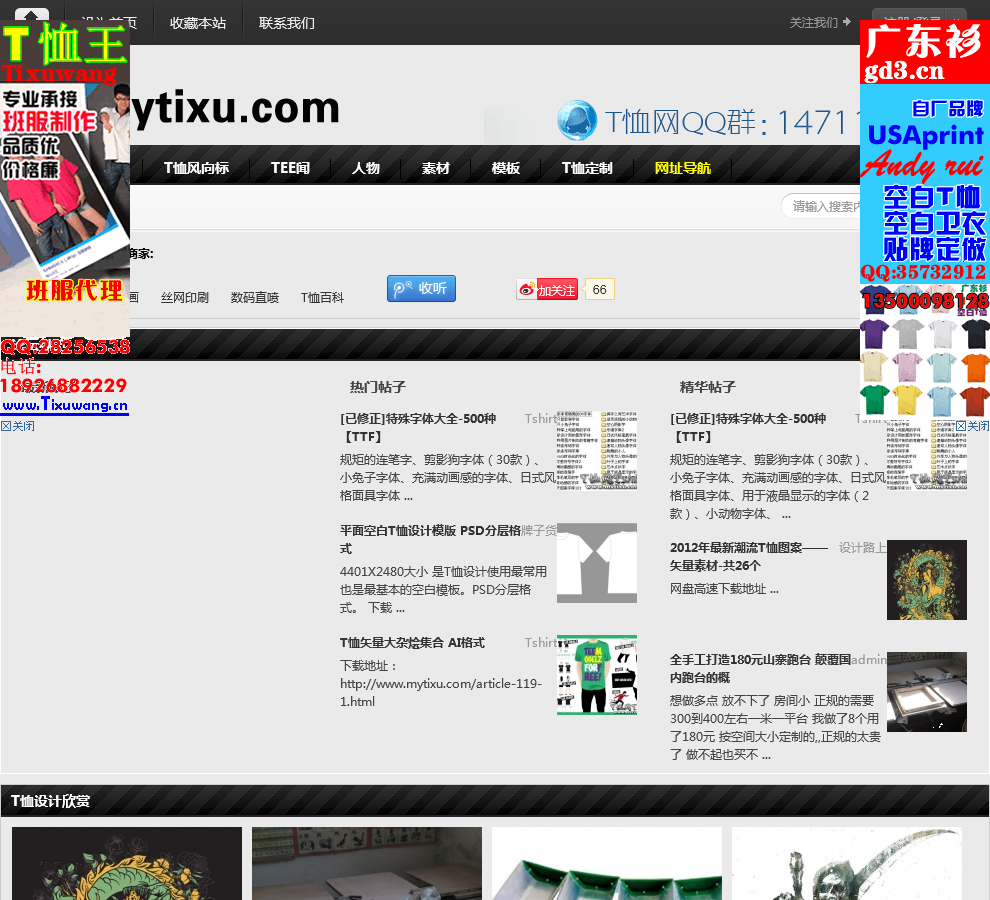This screenshot has width=990, height=900.
Task: Open fourth gallery image of skull sketch
Action: (847, 863)
